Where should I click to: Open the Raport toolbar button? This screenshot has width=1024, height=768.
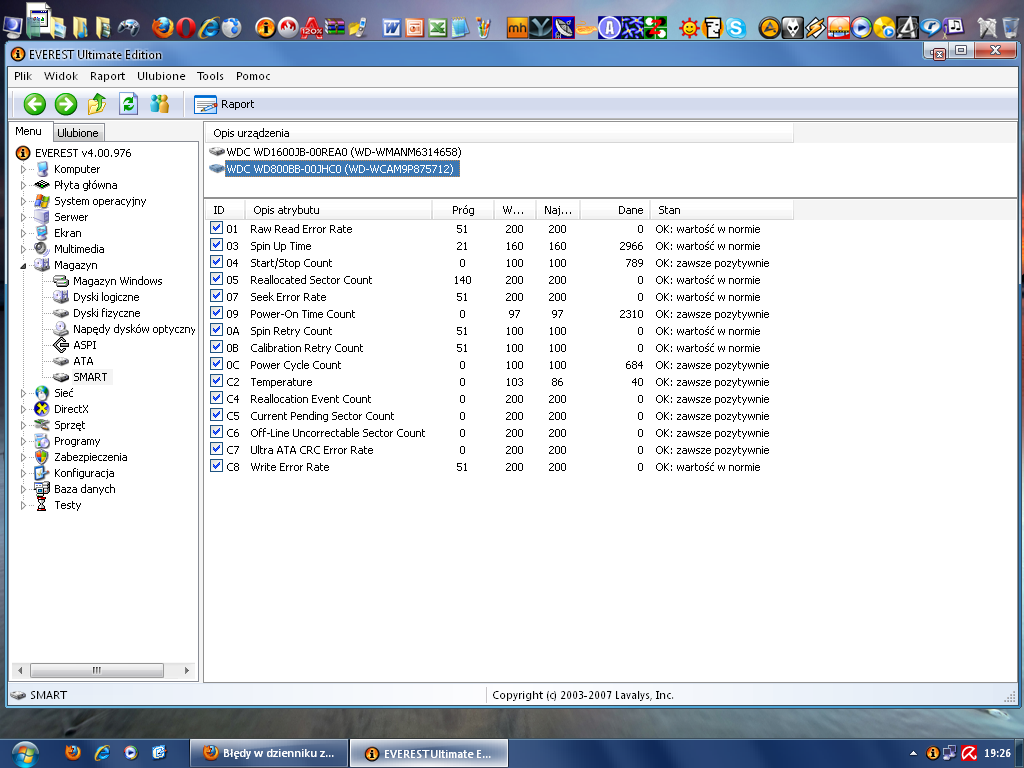[224, 104]
